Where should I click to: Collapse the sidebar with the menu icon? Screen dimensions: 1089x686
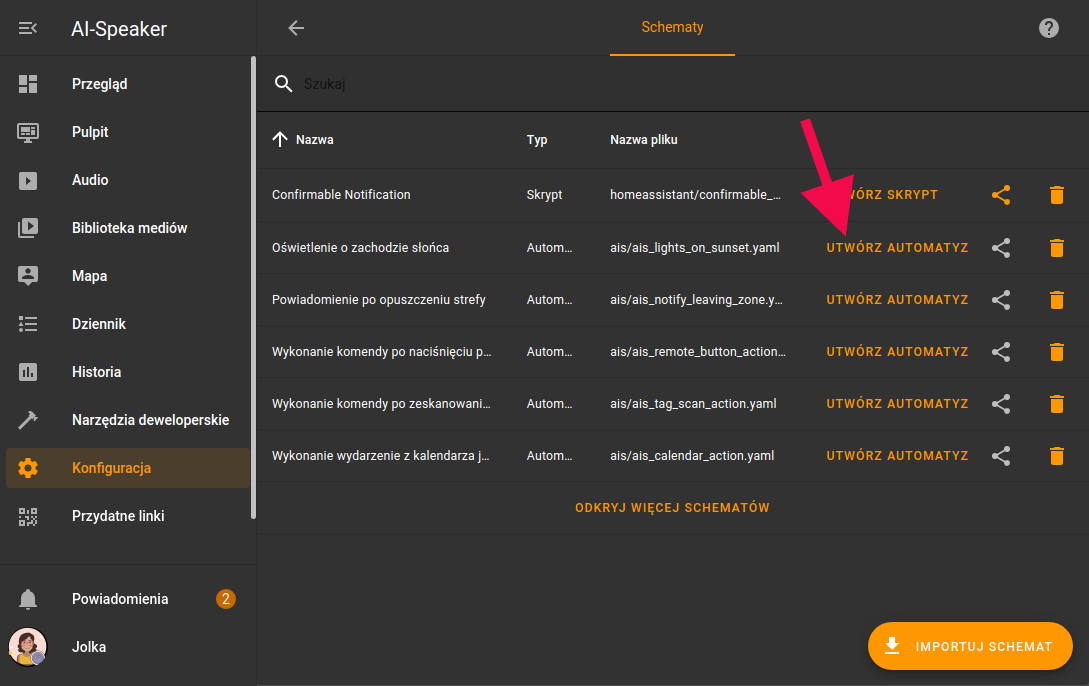click(x=28, y=29)
